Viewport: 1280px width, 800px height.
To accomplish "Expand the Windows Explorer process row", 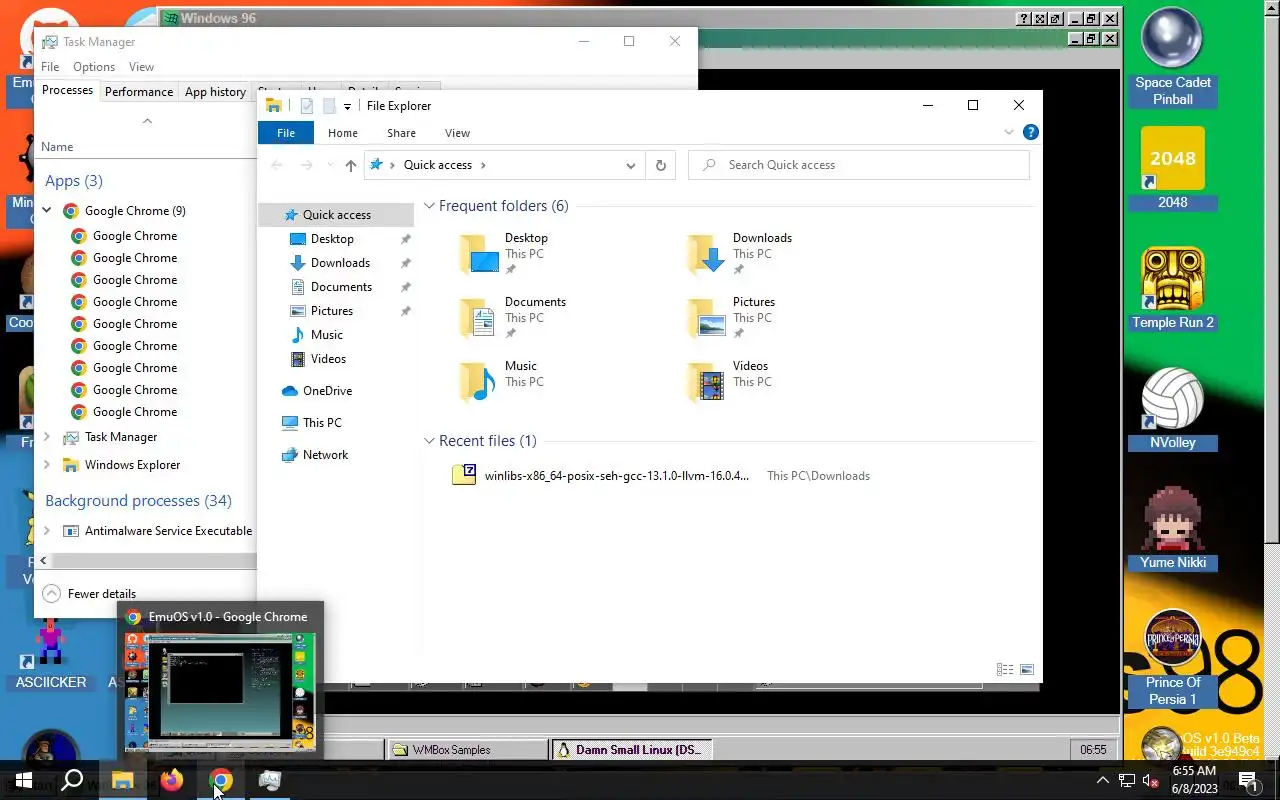I will tap(47, 465).
